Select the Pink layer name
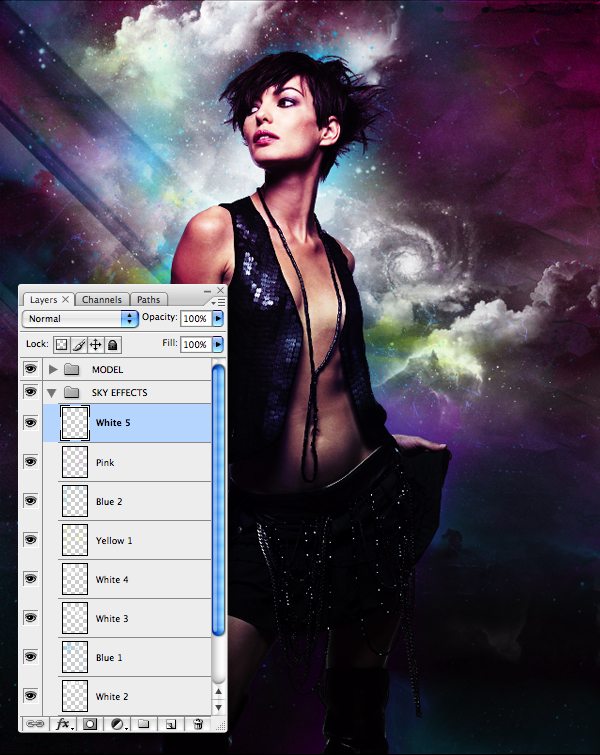The image size is (600, 755). click(105, 463)
